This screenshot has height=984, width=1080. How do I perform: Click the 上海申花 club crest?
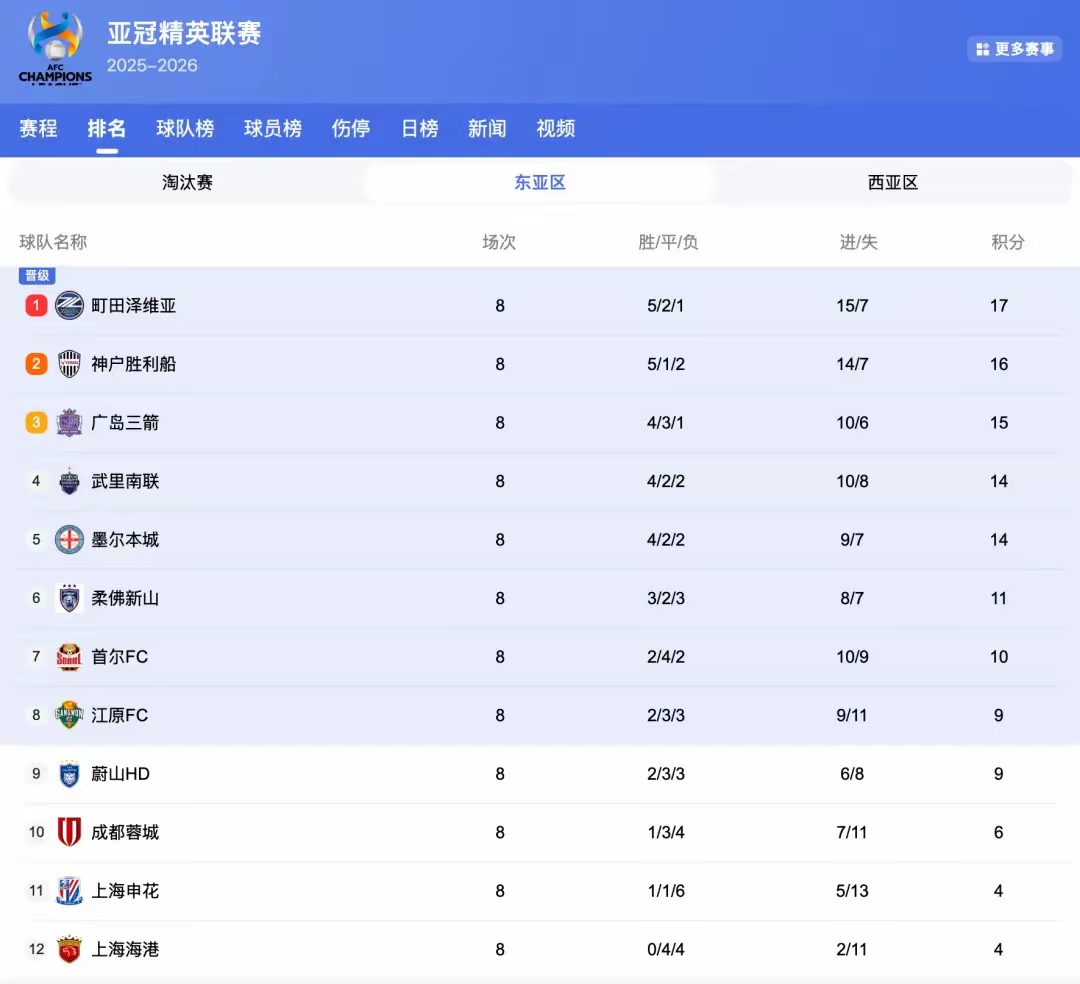[x=68, y=890]
